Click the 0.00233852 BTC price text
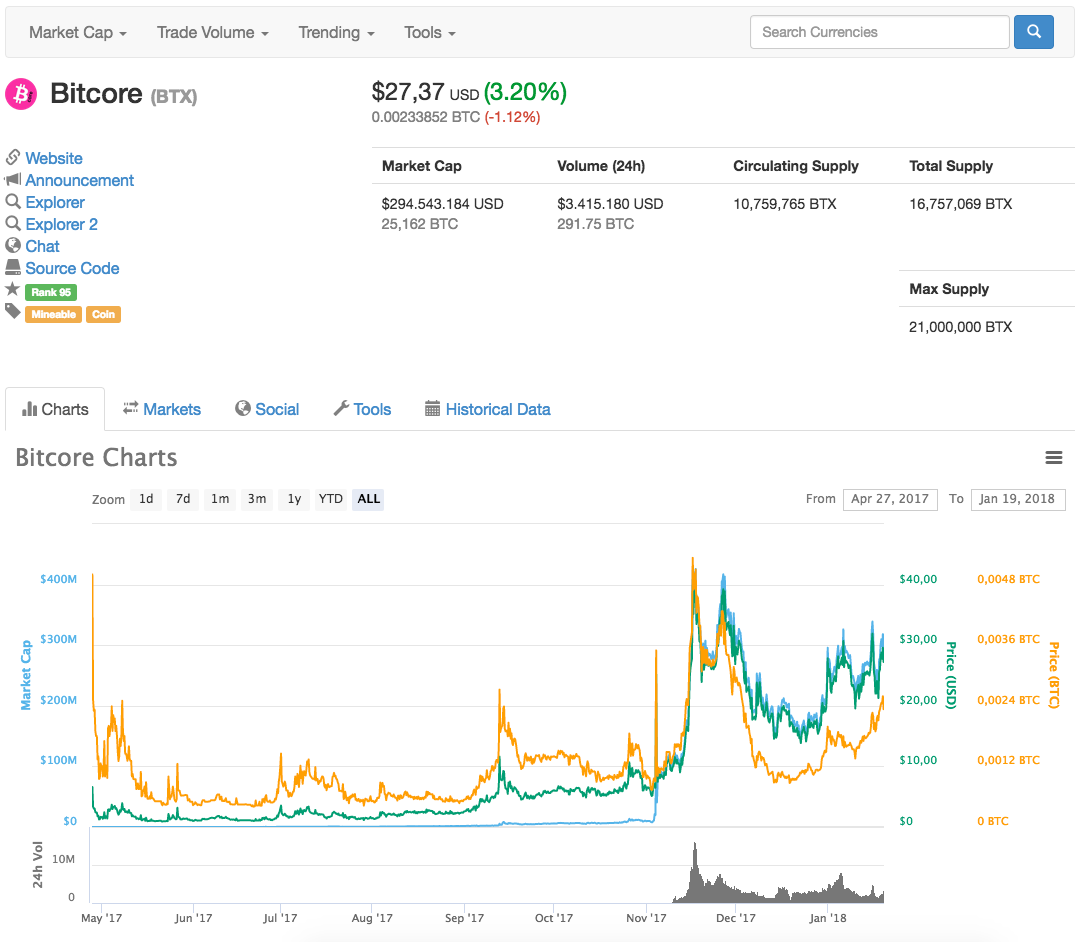Viewport: 1087px width, 942px height. 426,117
